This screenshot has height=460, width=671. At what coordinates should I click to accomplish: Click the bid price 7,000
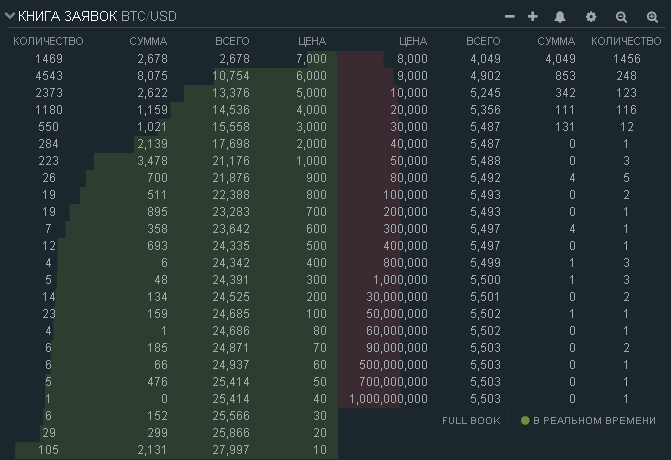pyautogui.click(x=312, y=59)
